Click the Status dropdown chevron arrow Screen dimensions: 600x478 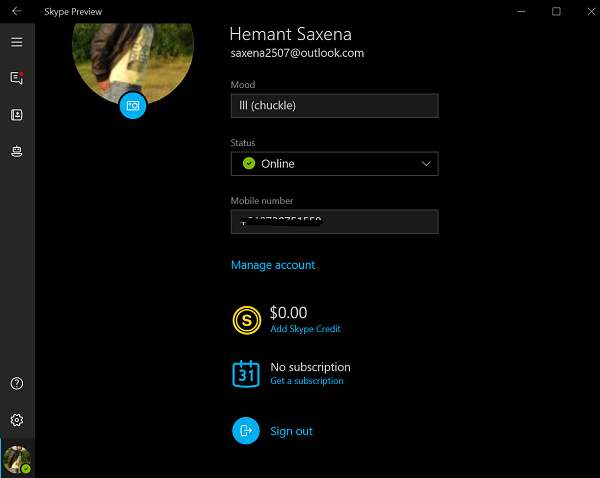pyautogui.click(x=426, y=163)
